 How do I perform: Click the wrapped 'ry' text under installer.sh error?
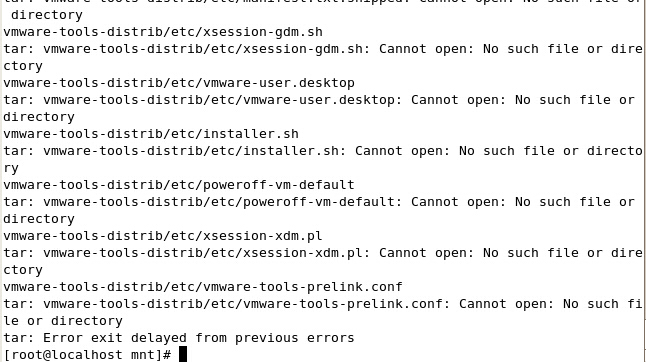tap(11, 169)
